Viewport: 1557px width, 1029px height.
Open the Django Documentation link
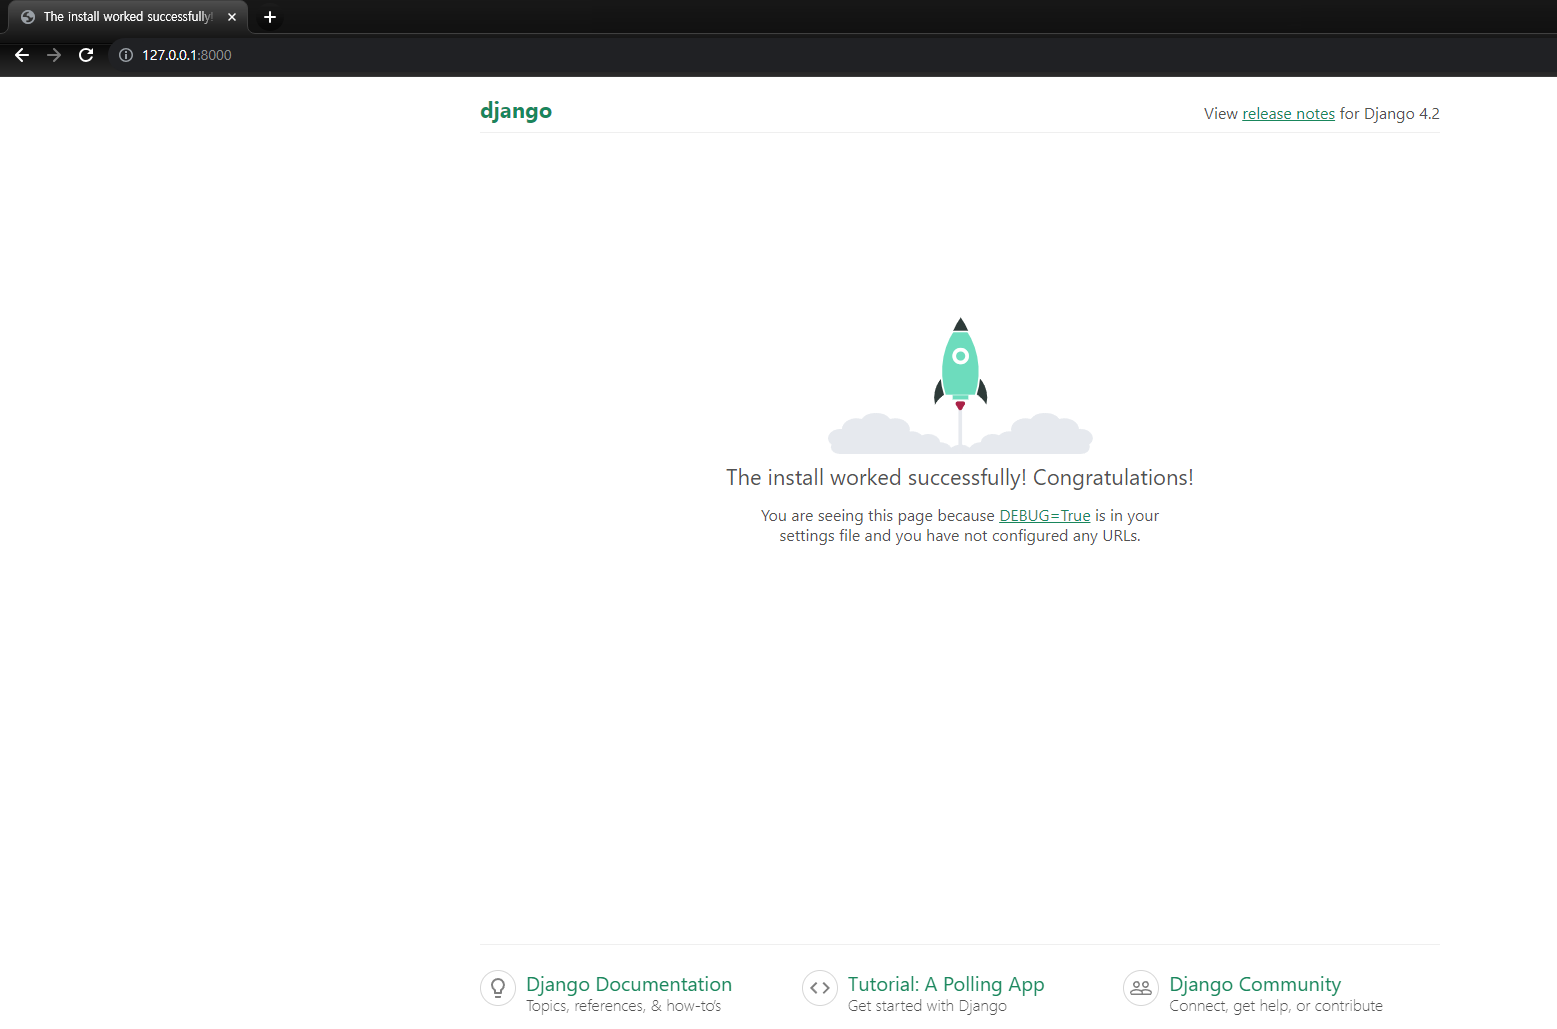[x=629, y=984]
